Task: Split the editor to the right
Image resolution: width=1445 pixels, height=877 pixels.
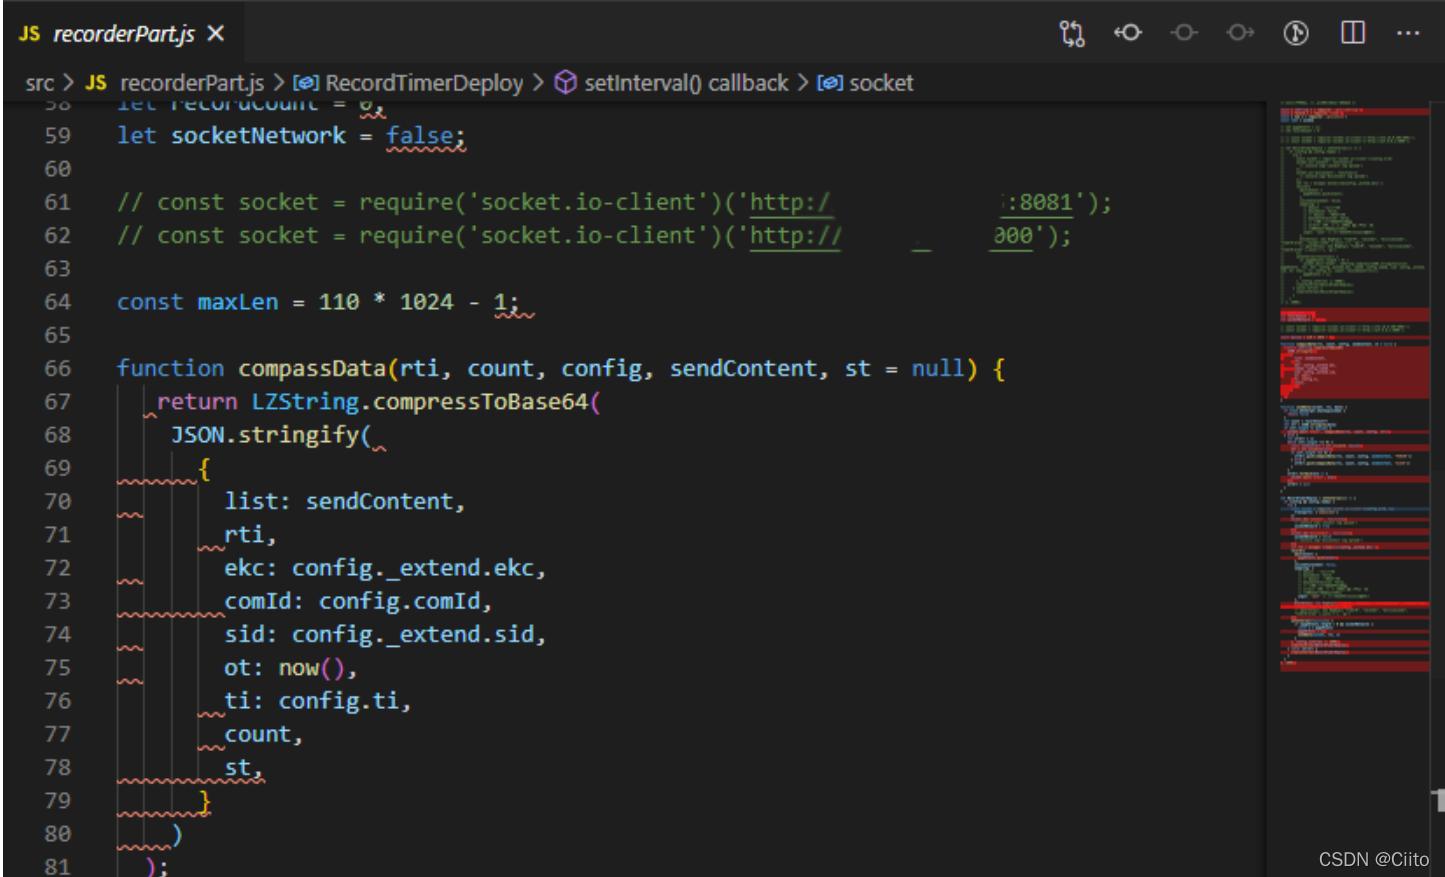Action: click(1353, 33)
